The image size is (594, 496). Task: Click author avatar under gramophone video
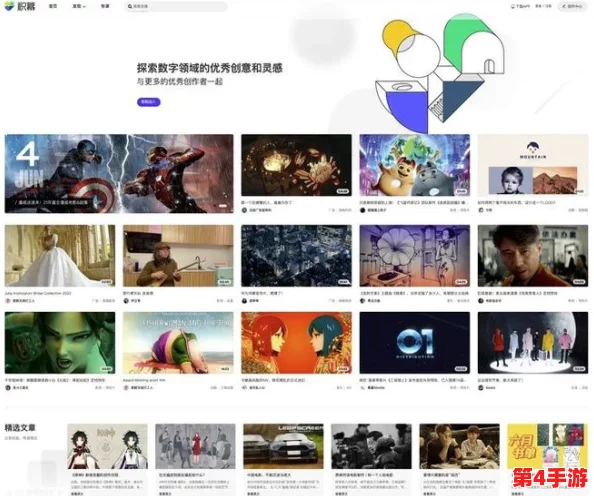(363, 300)
